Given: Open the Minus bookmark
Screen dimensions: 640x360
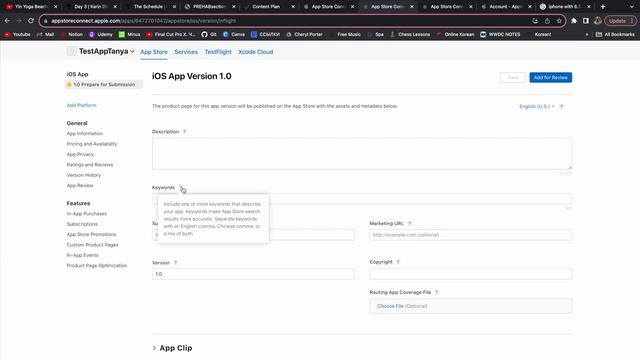Looking at the screenshot, I should point(129,34).
